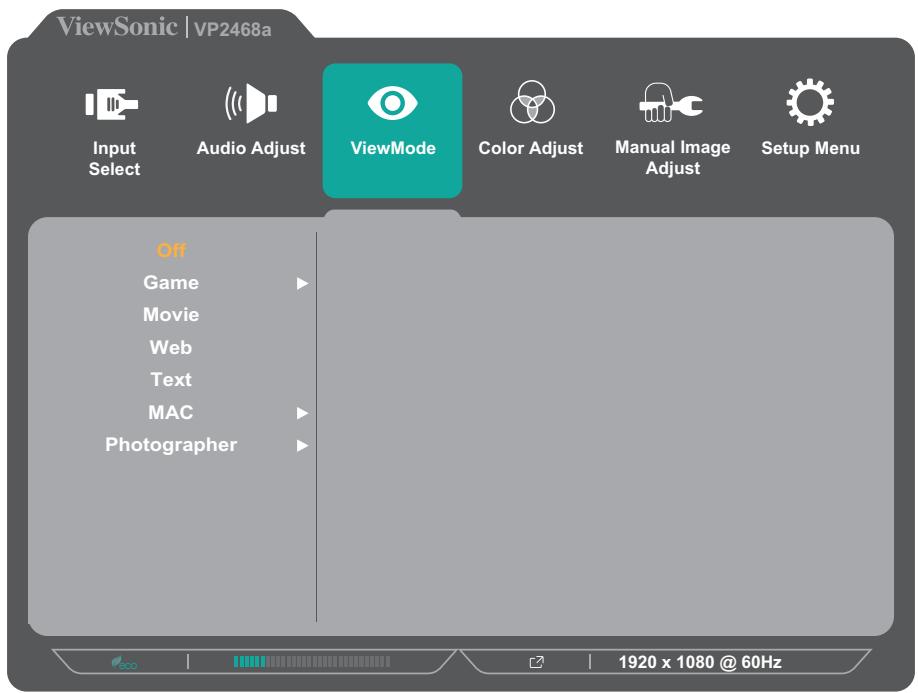Select the ViewMode eye icon
The height and width of the screenshot is (693, 918).
pos(392,103)
